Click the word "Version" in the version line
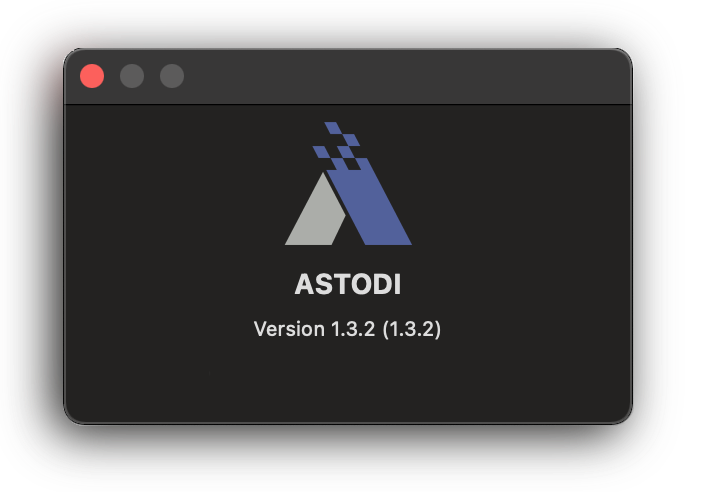712x492 pixels. [289, 329]
